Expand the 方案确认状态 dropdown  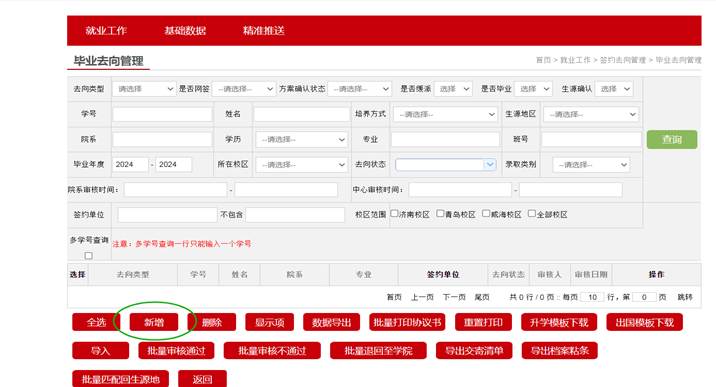(360, 89)
